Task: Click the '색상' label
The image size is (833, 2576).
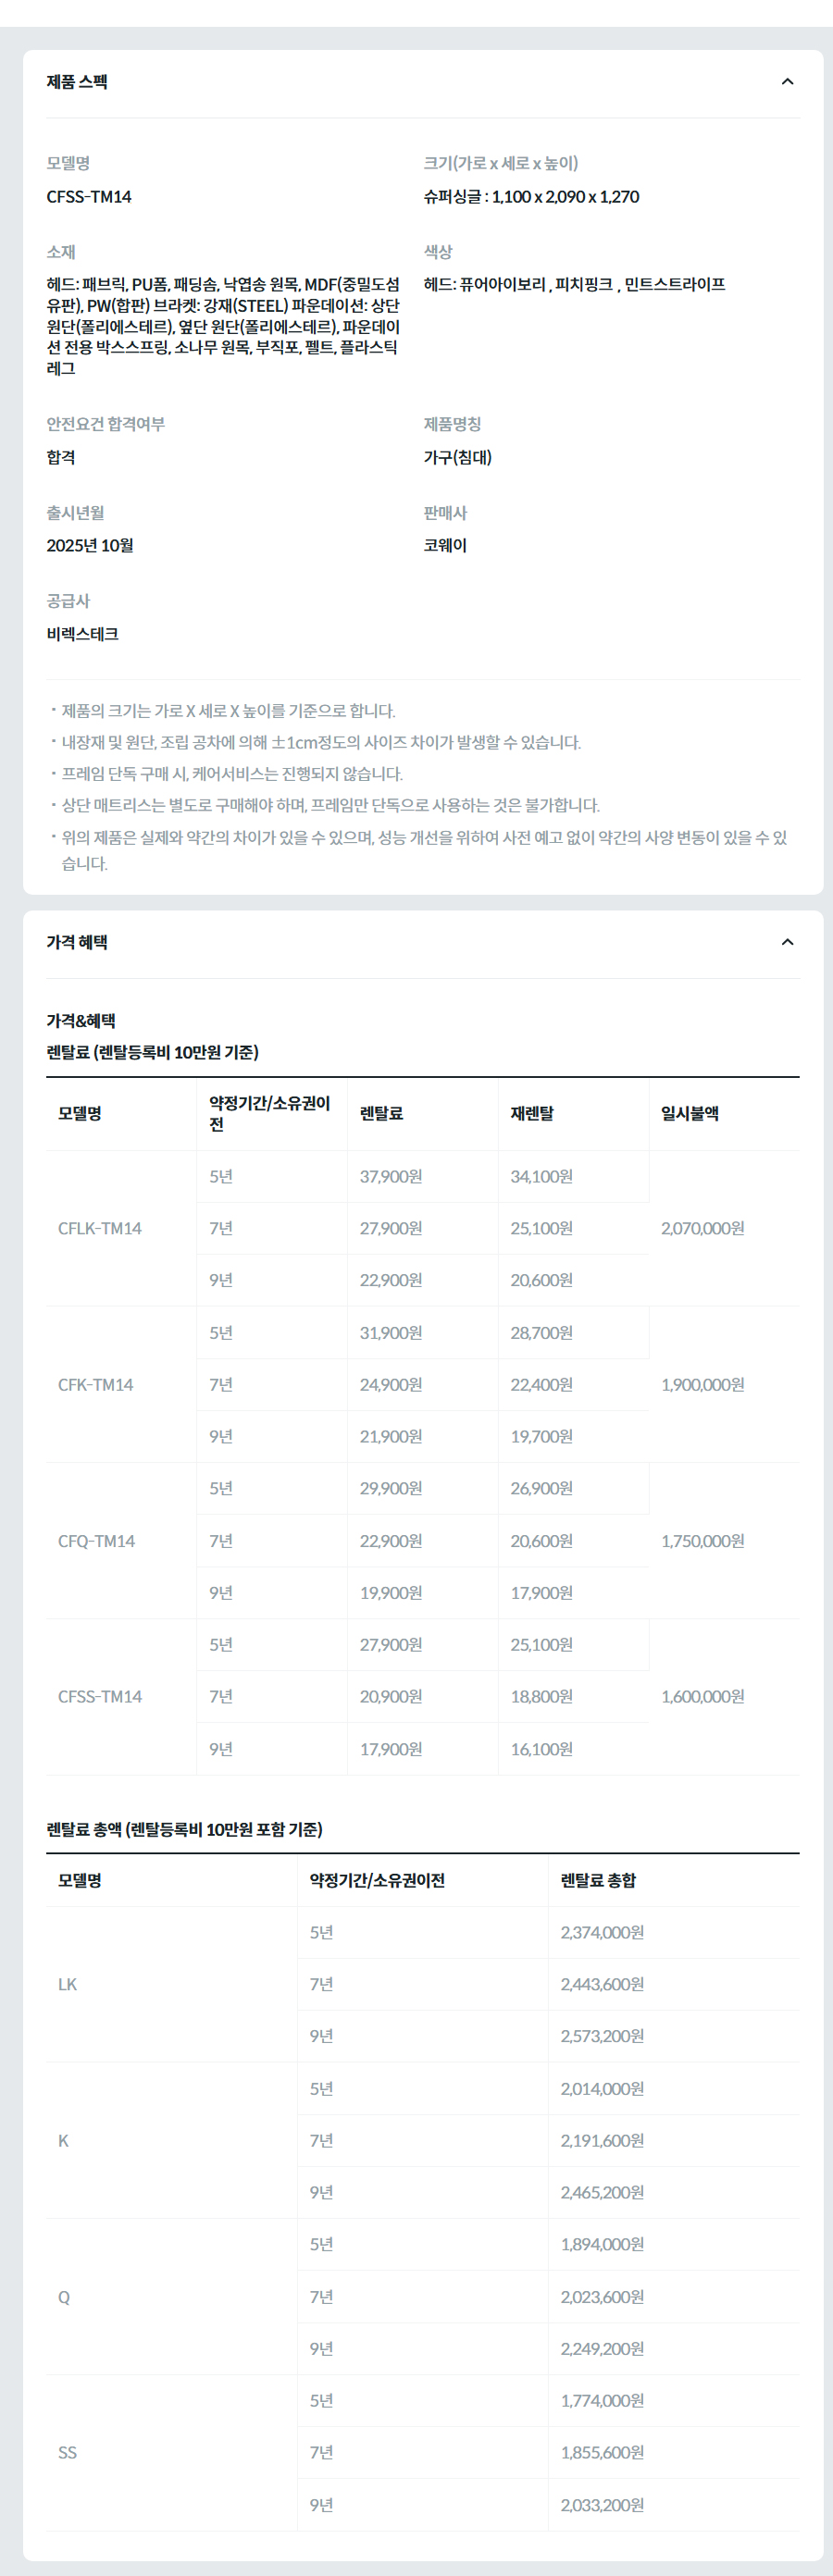Action: [x=438, y=252]
